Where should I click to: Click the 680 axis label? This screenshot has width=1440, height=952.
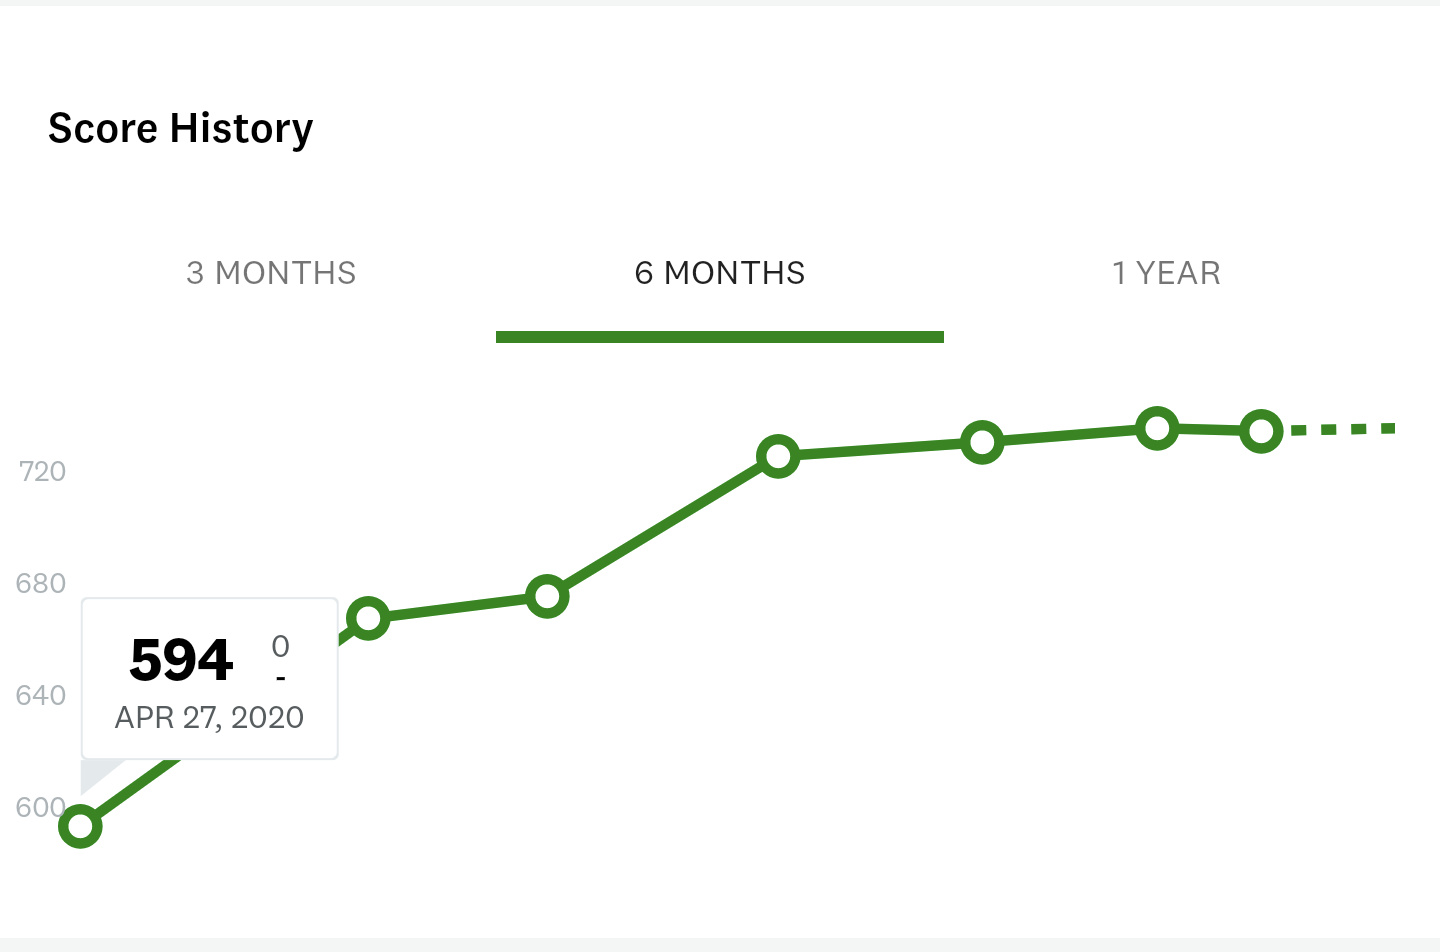coord(41,583)
